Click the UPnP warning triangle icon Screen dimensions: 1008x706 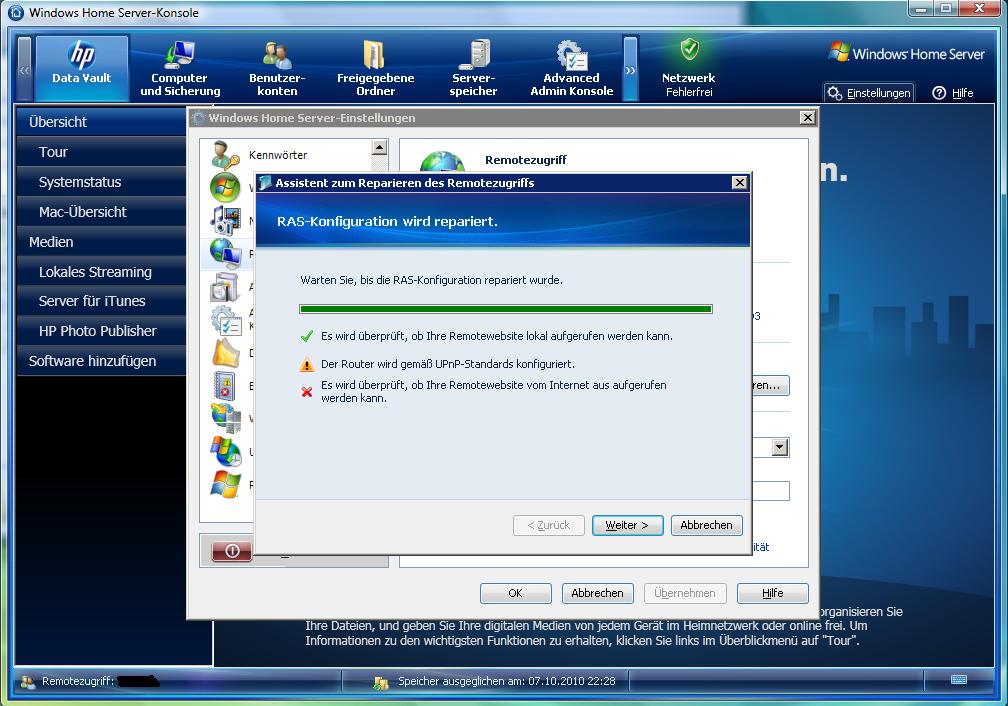(x=307, y=365)
